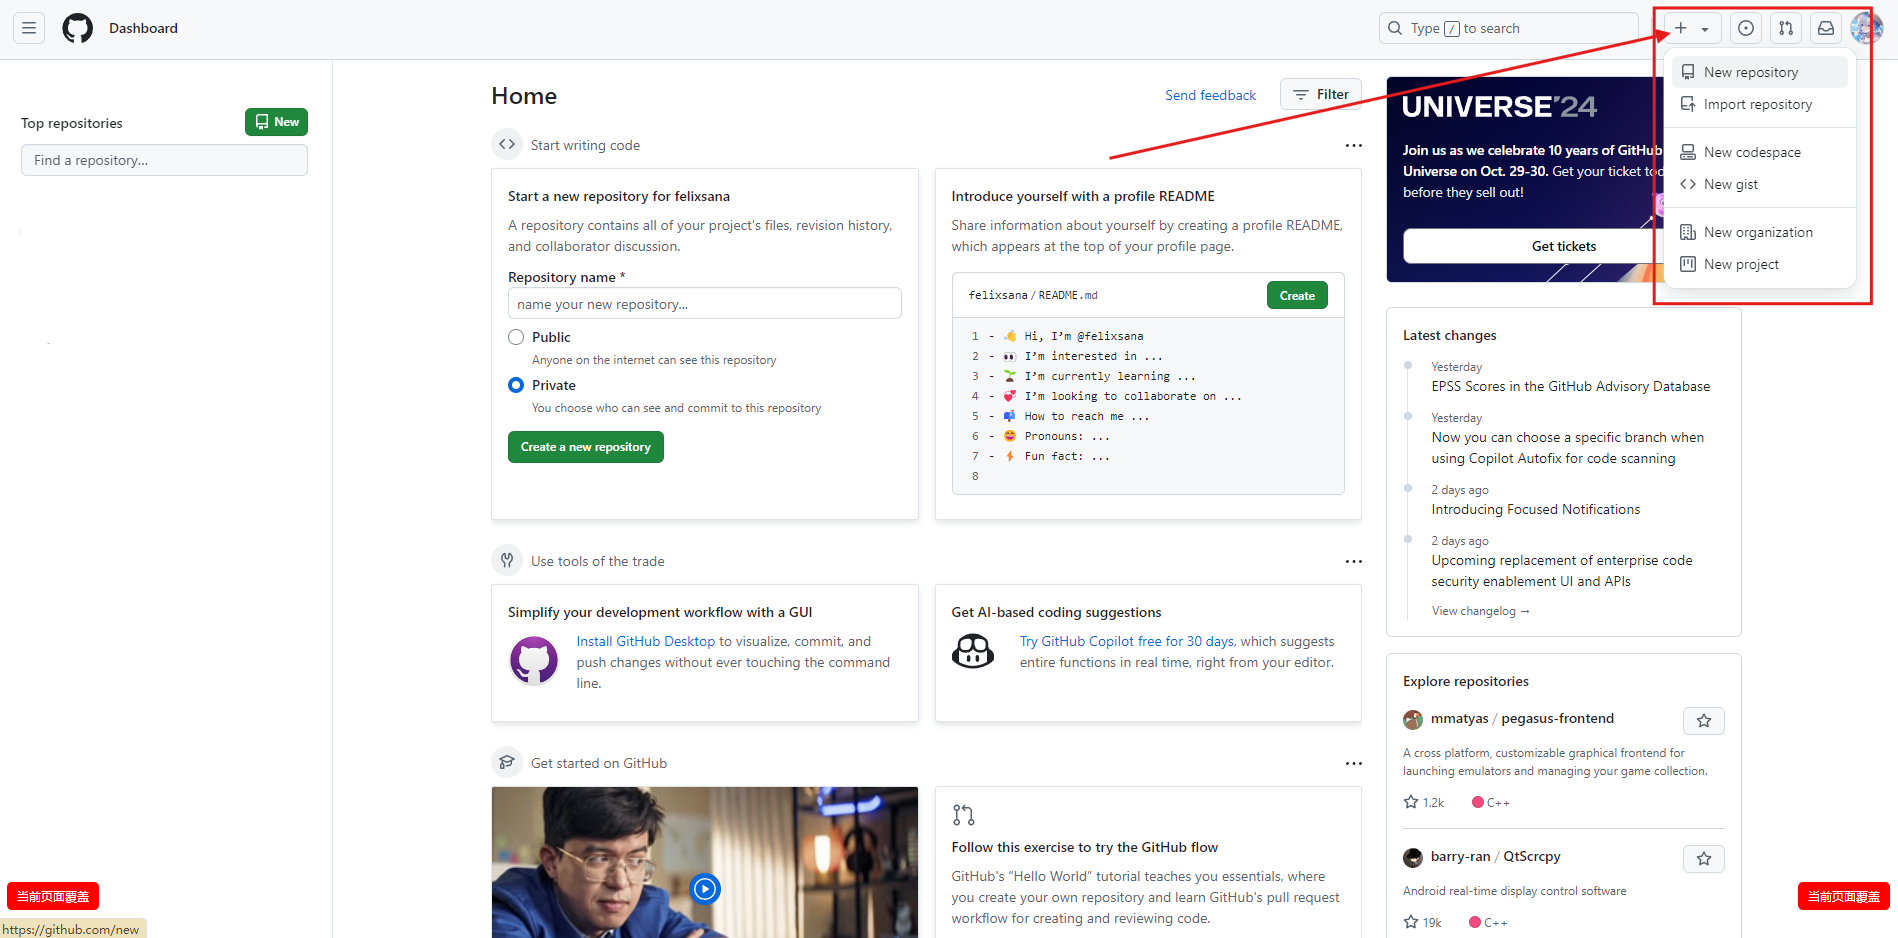This screenshot has height=938, width=1898.
Task: Click the Get tickets button
Action: click(x=1564, y=246)
